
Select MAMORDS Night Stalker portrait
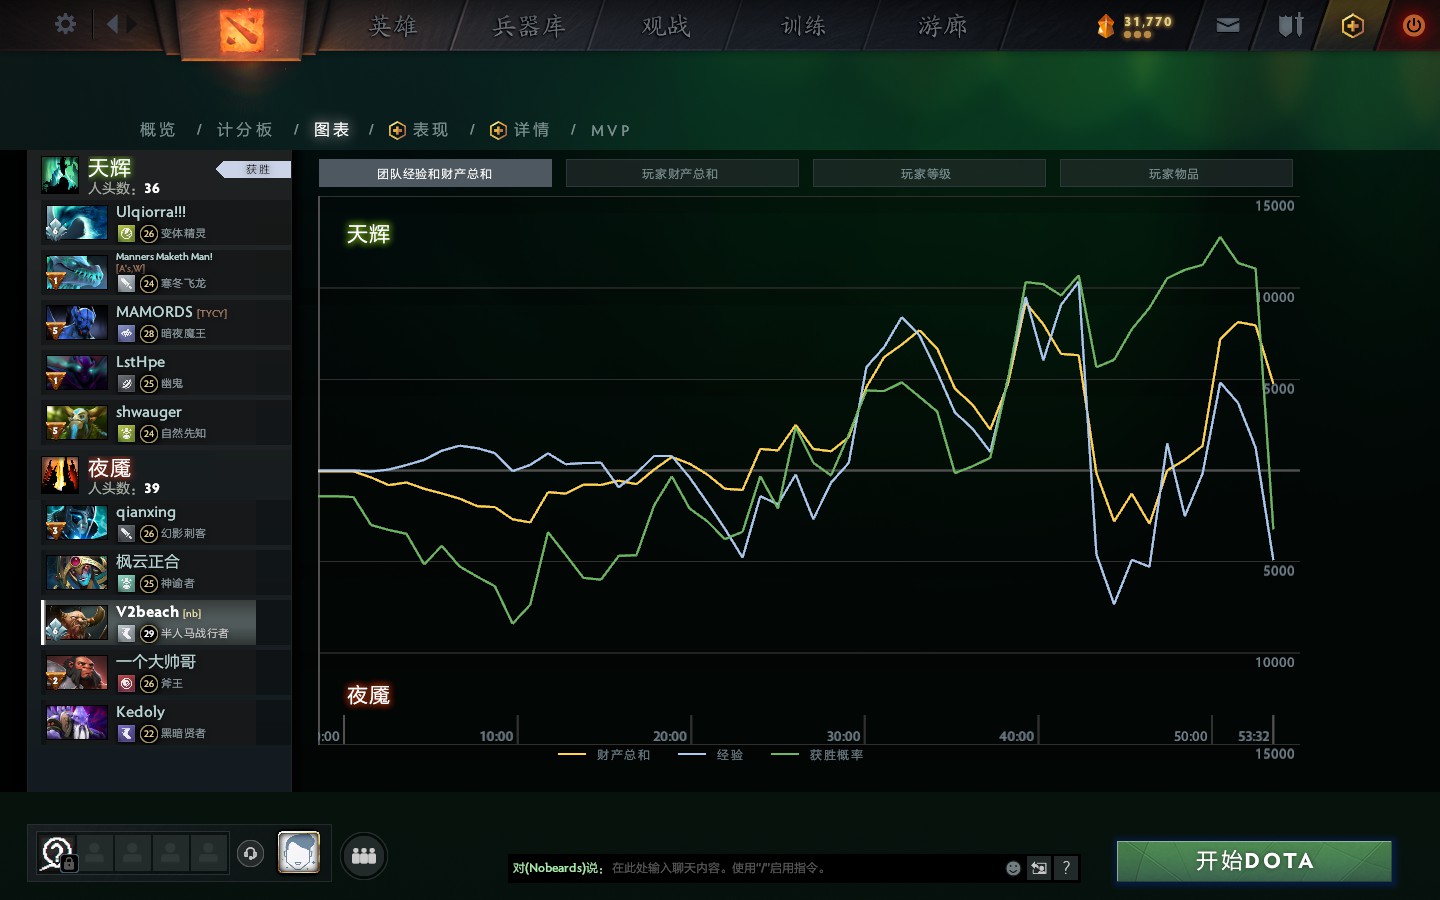point(77,323)
